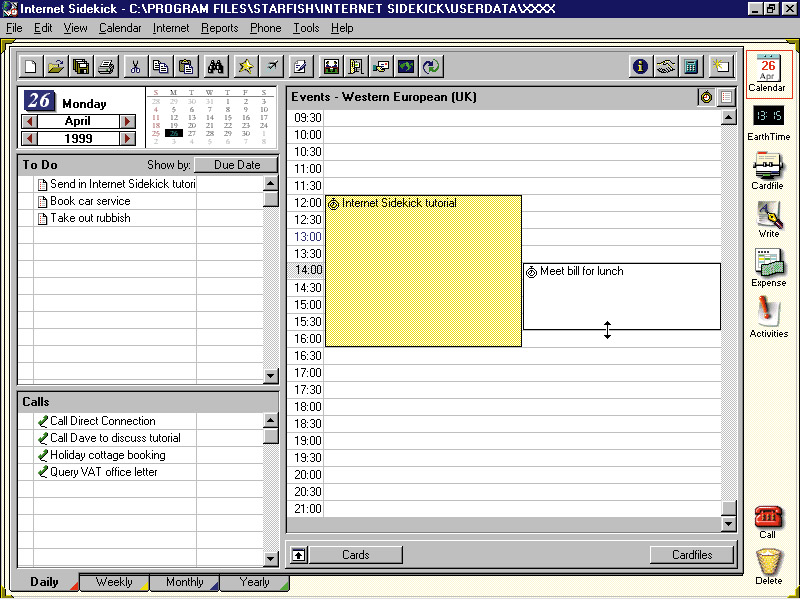Select the Internet Sidekick tutorial event block
The height and width of the screenshot is (600, 800).
tap(423, 270)
